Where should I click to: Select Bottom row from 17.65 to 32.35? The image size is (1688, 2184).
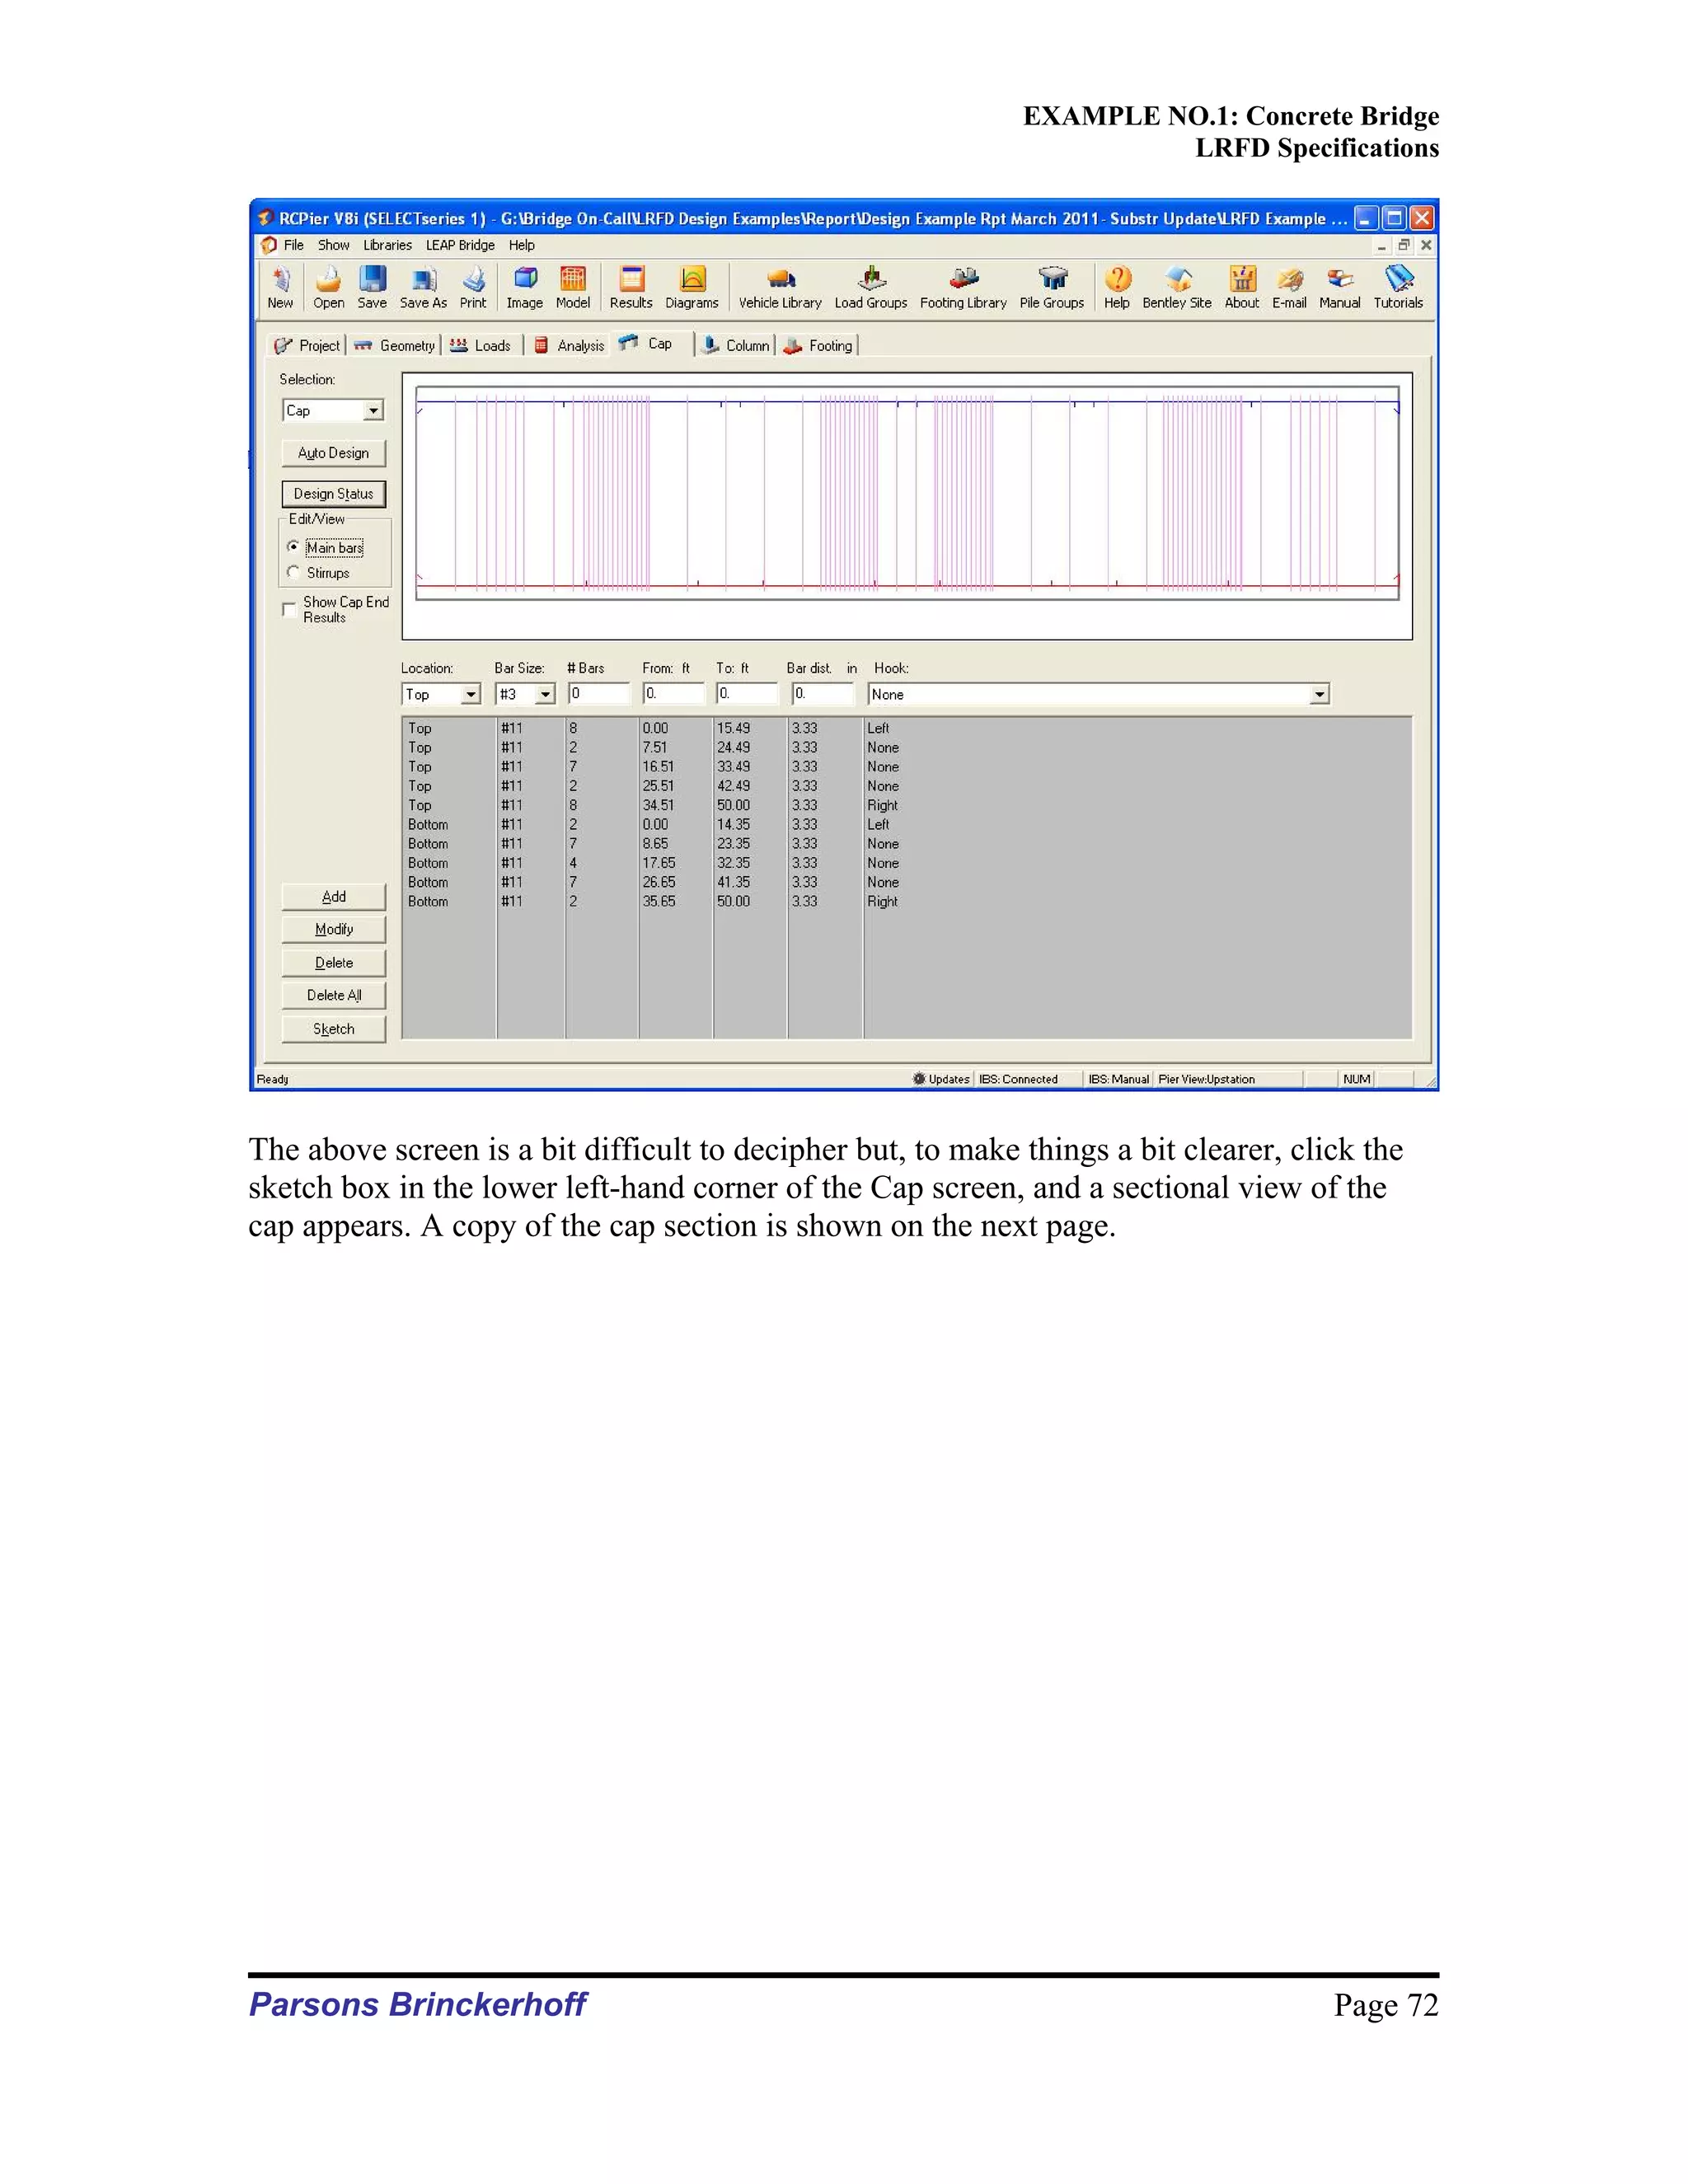click(x=906, y=863)
